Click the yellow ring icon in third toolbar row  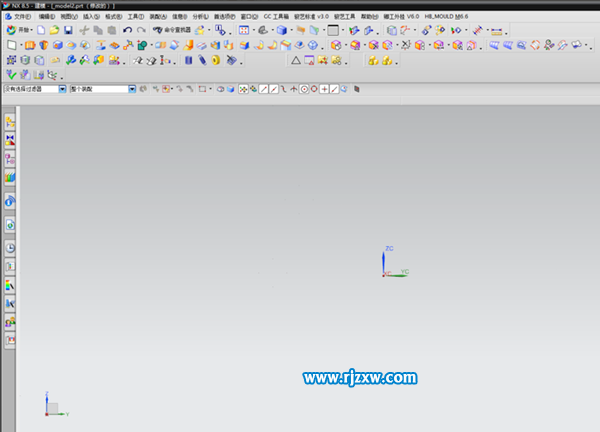pos(216,60)
